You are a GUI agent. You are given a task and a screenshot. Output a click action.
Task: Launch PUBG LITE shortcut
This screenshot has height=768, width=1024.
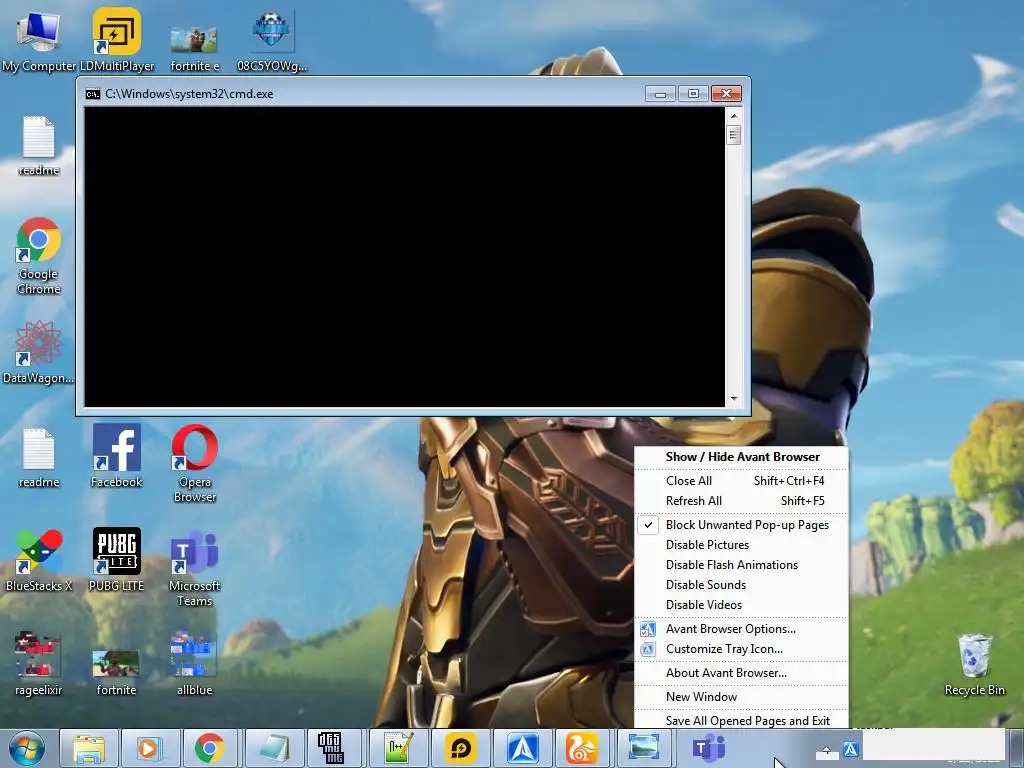click(x=116, y=560)
